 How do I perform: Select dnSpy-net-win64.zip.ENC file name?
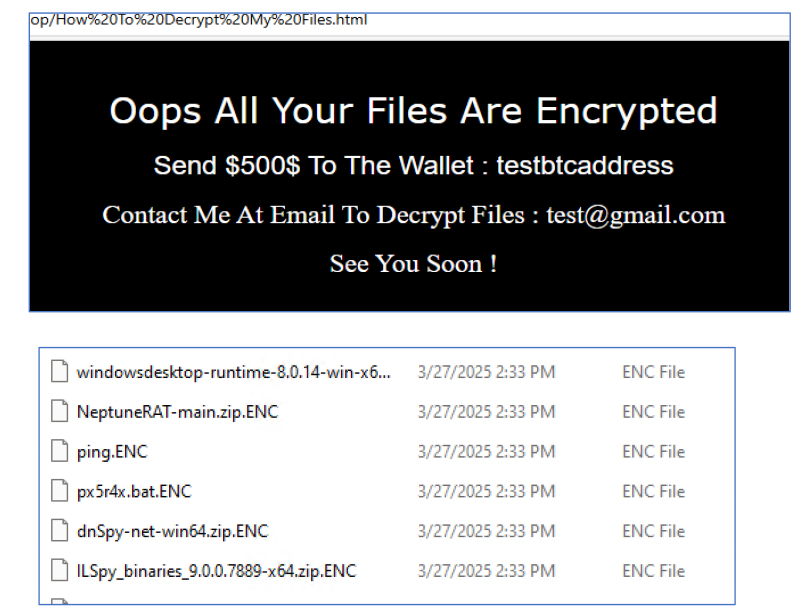pyautogui.click(x=173, y=532)
